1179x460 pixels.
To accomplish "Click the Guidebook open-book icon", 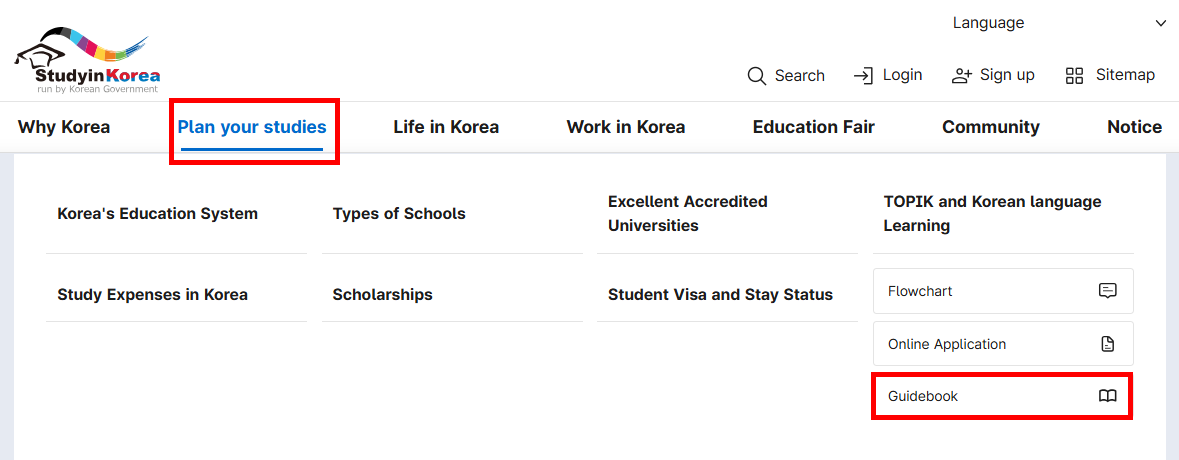I will coord(1107,396).
